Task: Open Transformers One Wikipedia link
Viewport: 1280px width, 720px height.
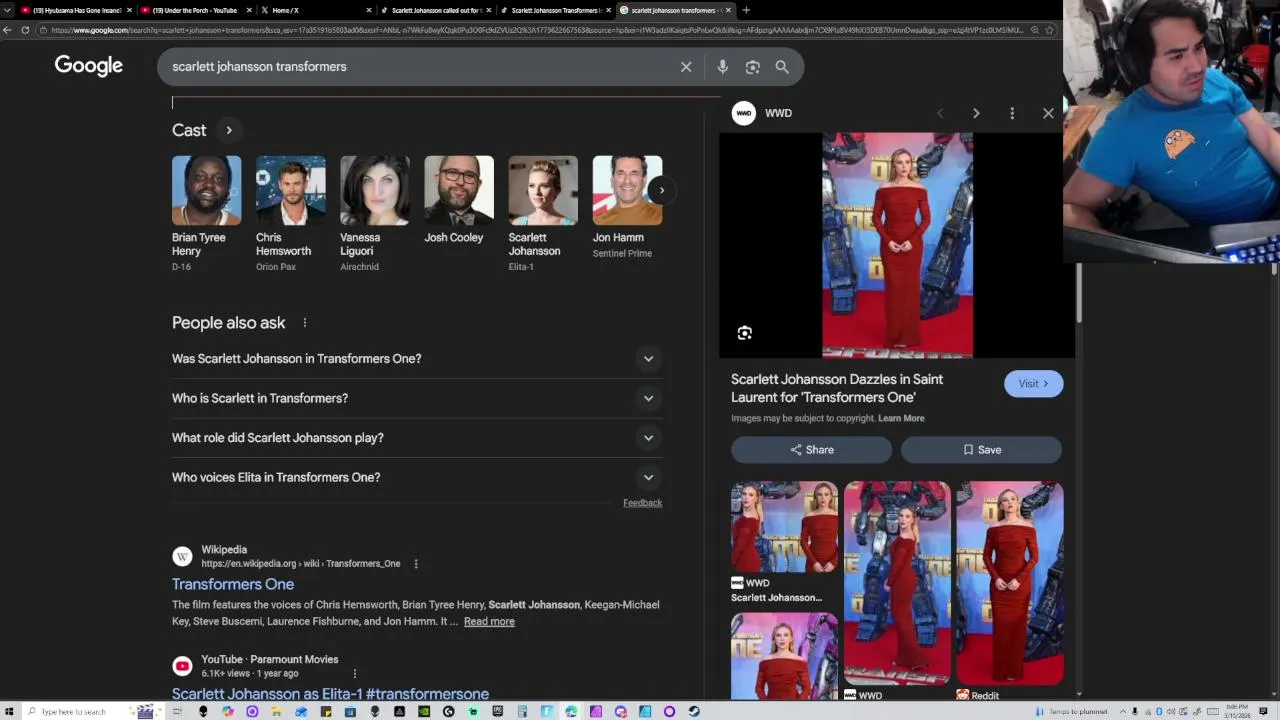Action: [x=233, y=584]
